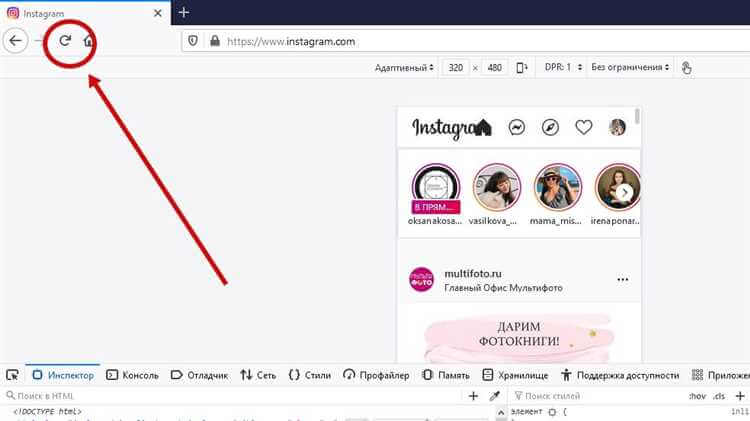
Task: Open multifoto.ru profile avatar
Action: pos(421,279)
